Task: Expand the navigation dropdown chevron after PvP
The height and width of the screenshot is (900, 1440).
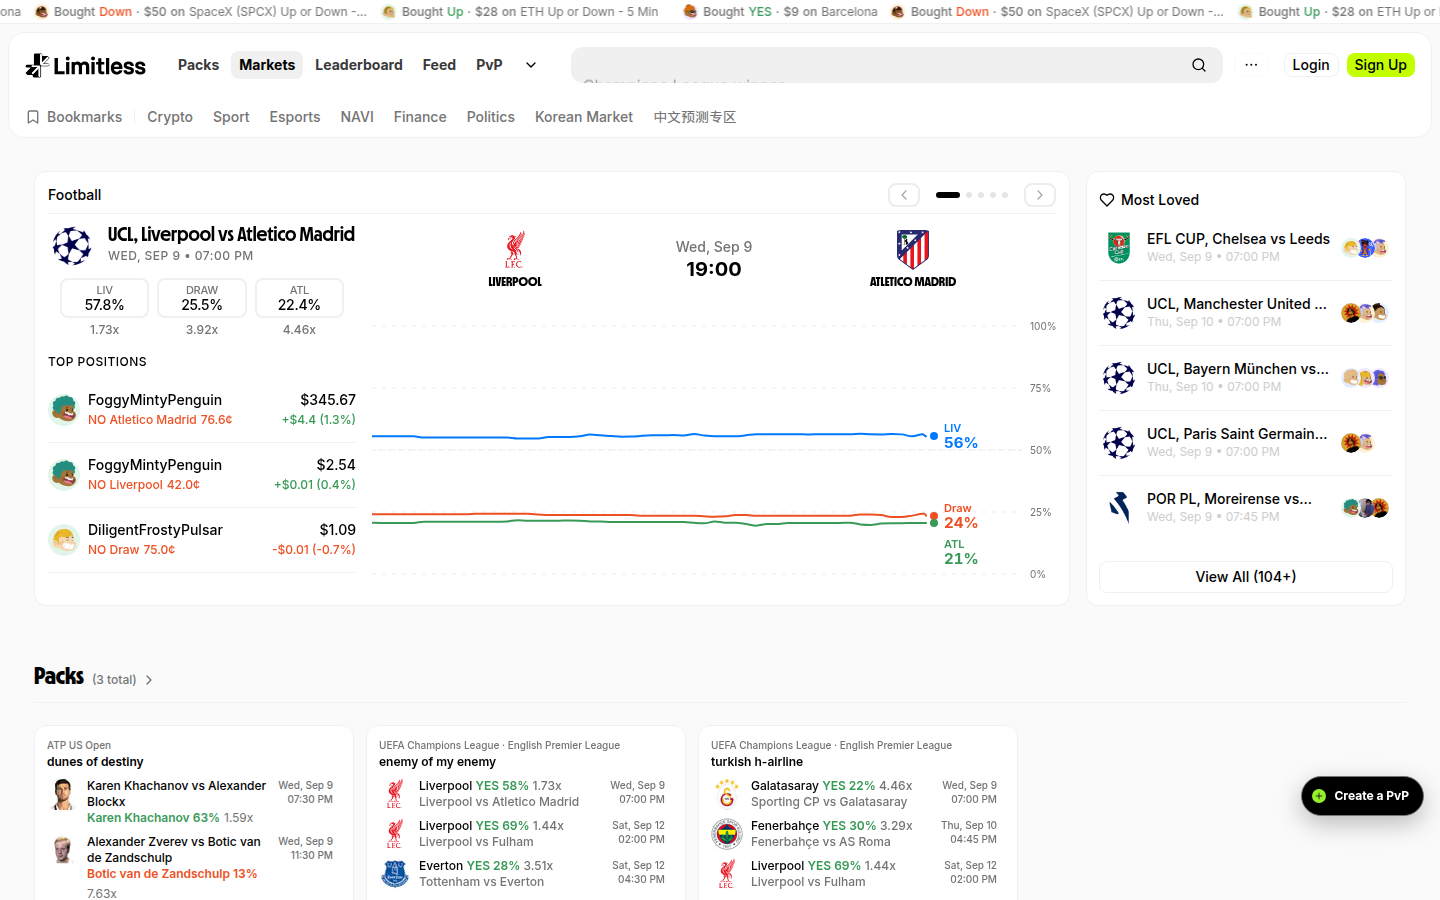Action: click(531, 65)
